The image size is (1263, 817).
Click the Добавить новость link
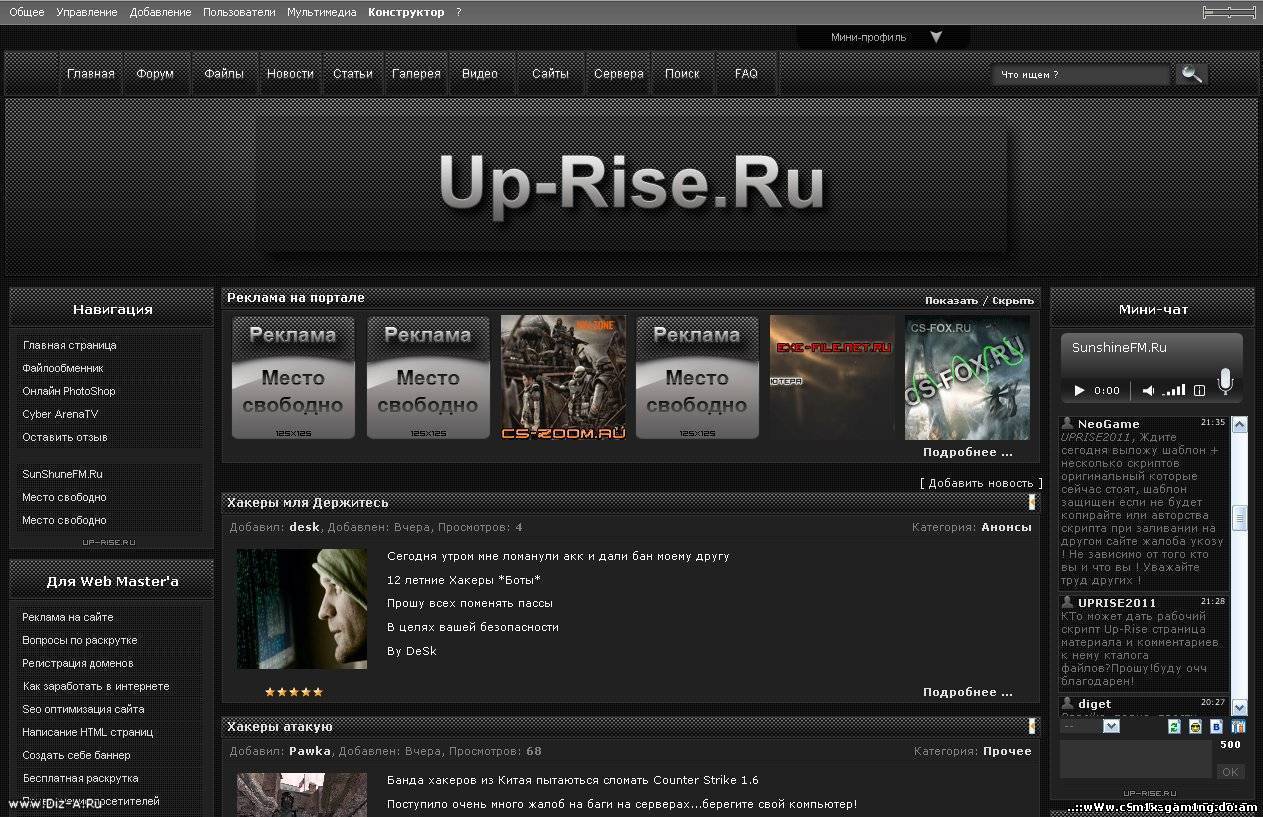click(980, 483)
